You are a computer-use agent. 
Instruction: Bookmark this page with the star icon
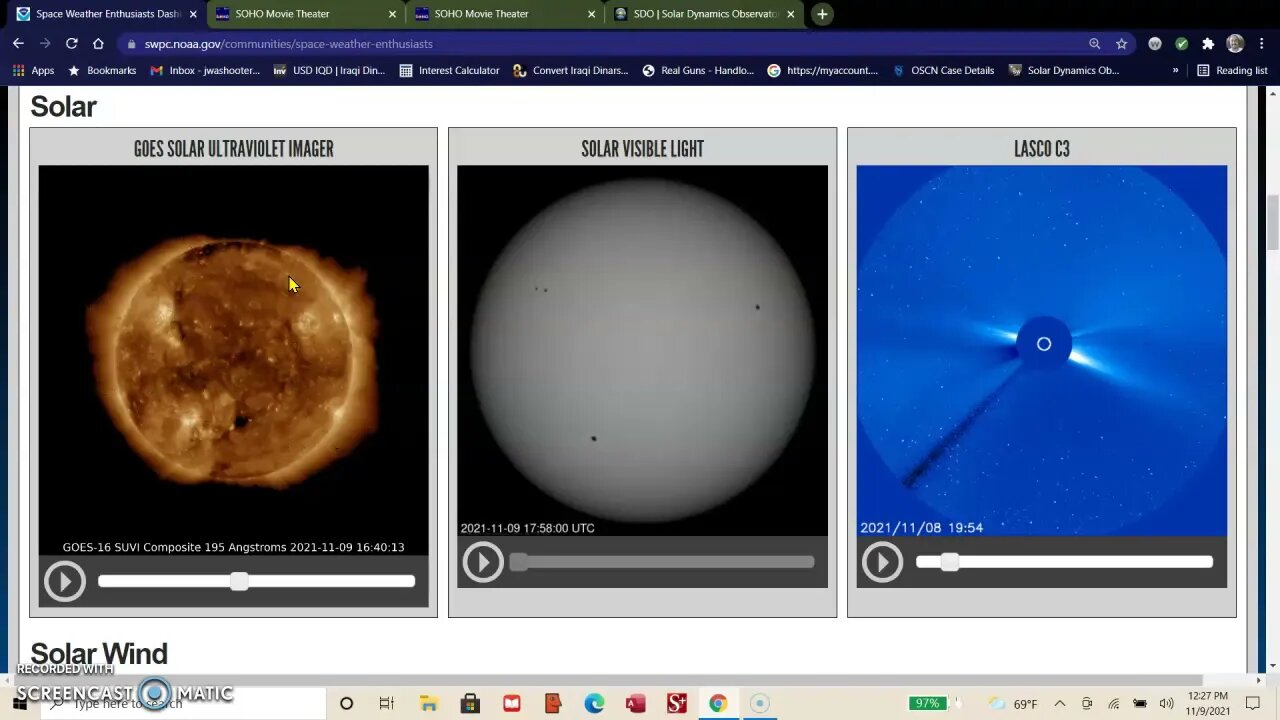tap(1121, 44)
